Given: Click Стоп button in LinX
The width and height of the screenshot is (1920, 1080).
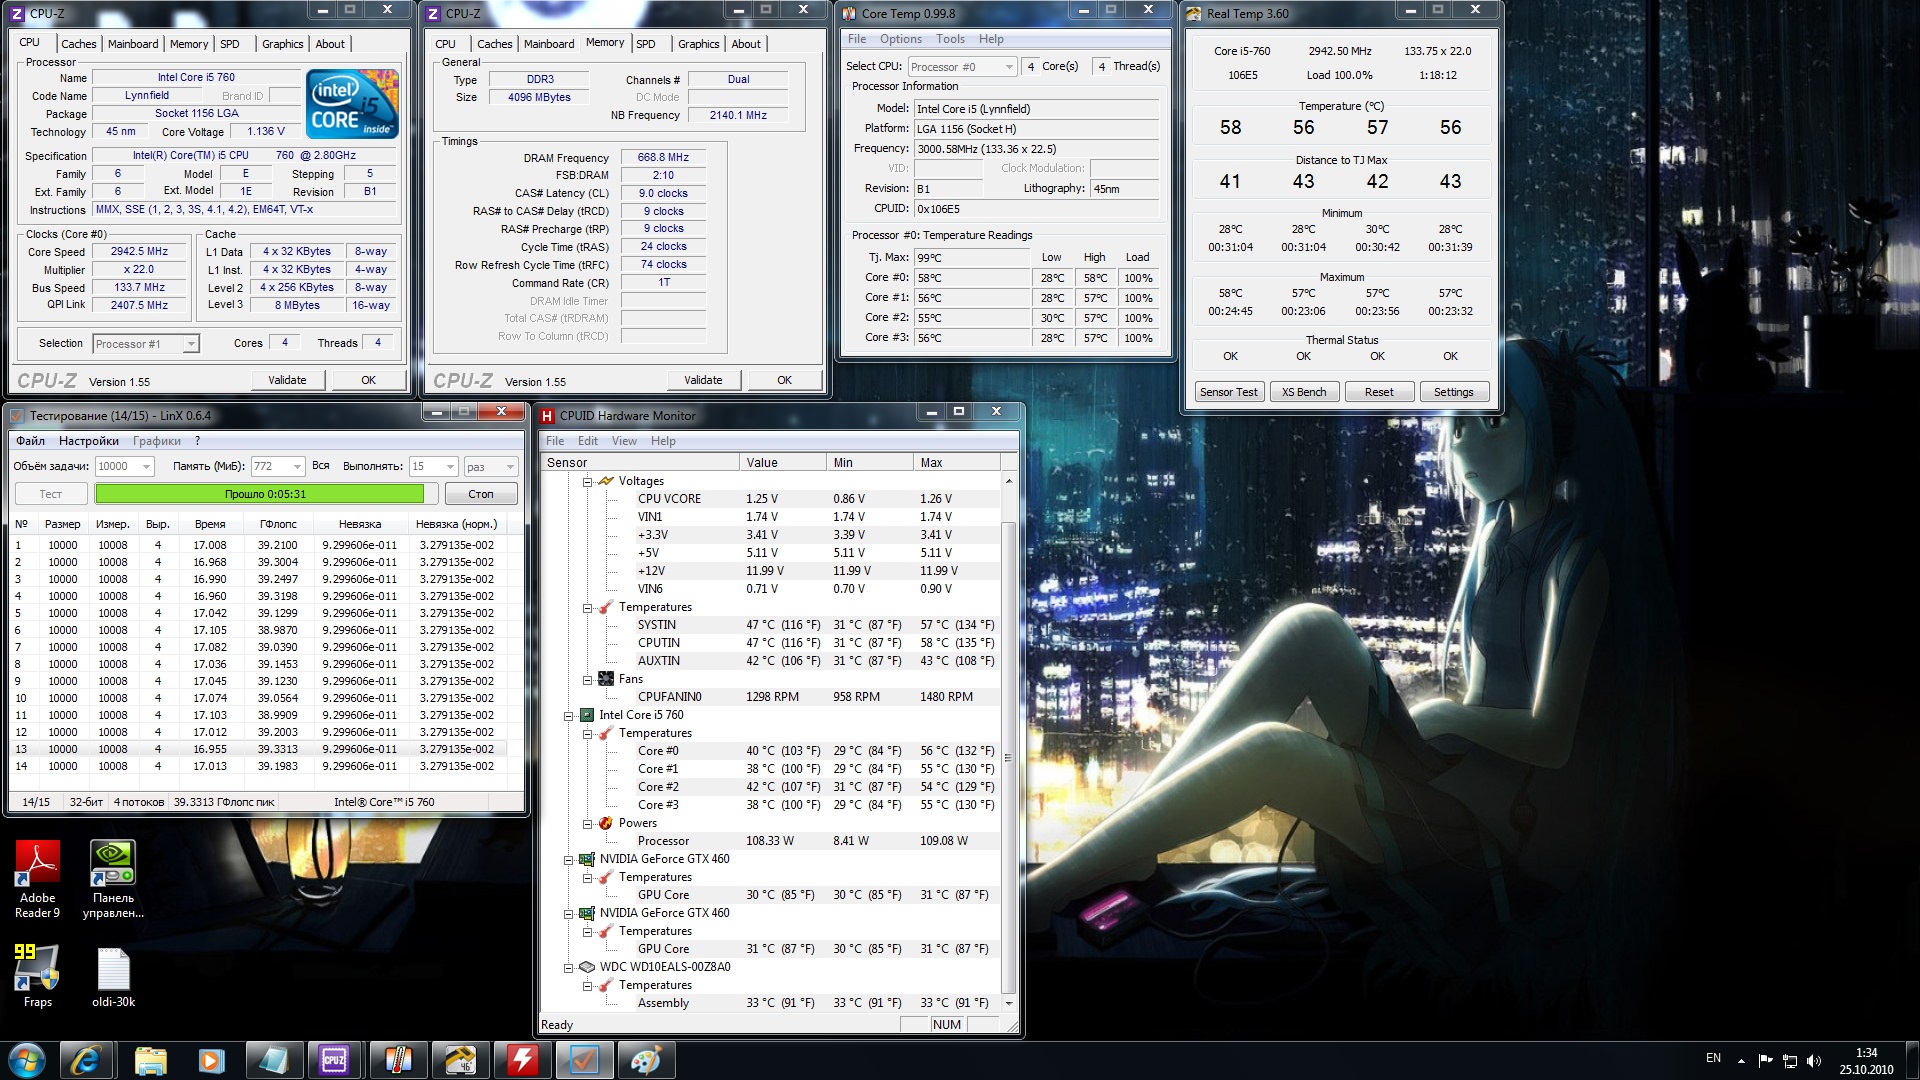Looking at the screenshot, I should tap(481, 494).
